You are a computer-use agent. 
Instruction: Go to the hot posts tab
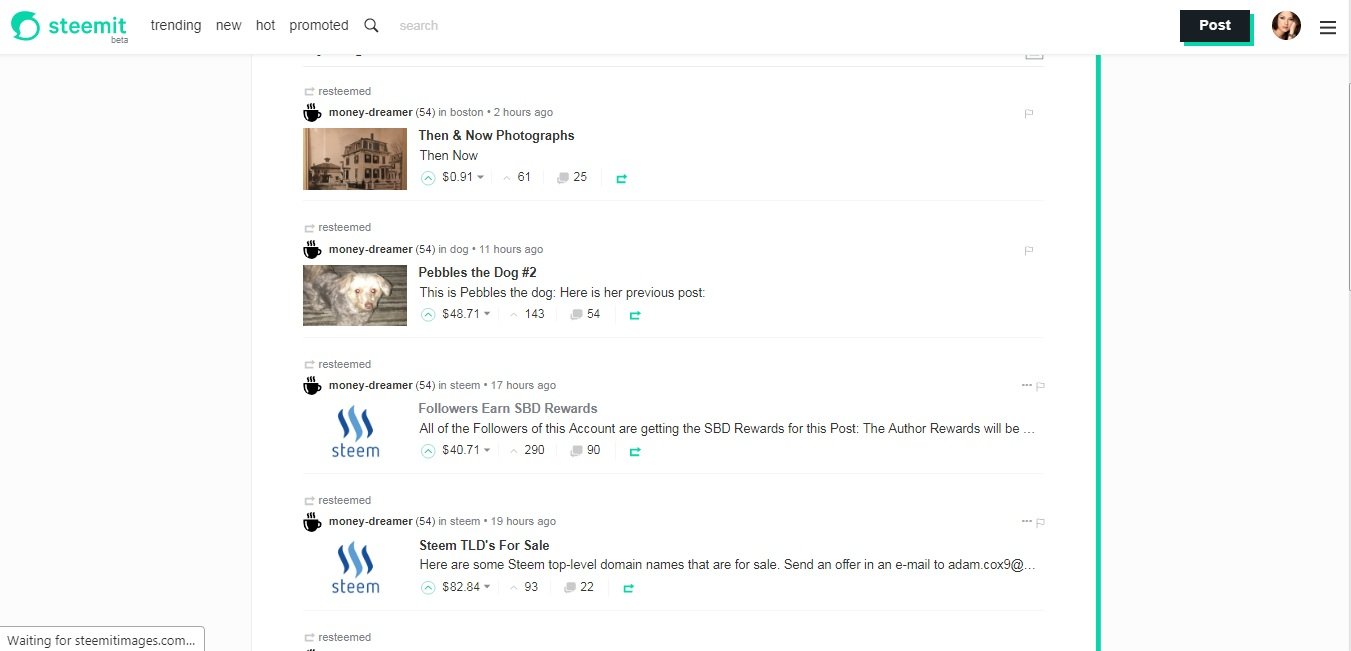pos(265,25)
